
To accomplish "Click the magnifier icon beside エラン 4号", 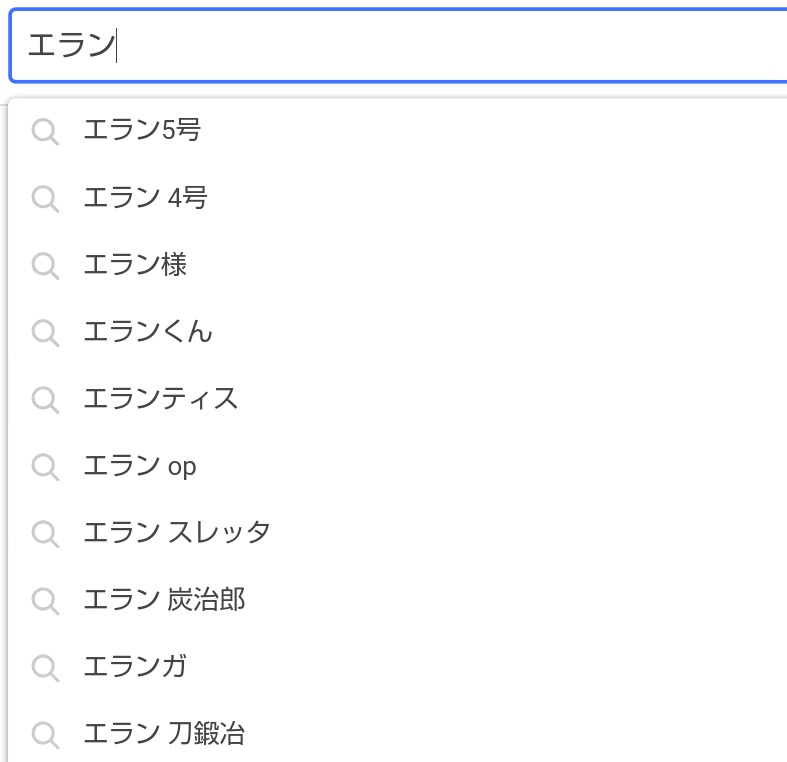I will point(45,199).
